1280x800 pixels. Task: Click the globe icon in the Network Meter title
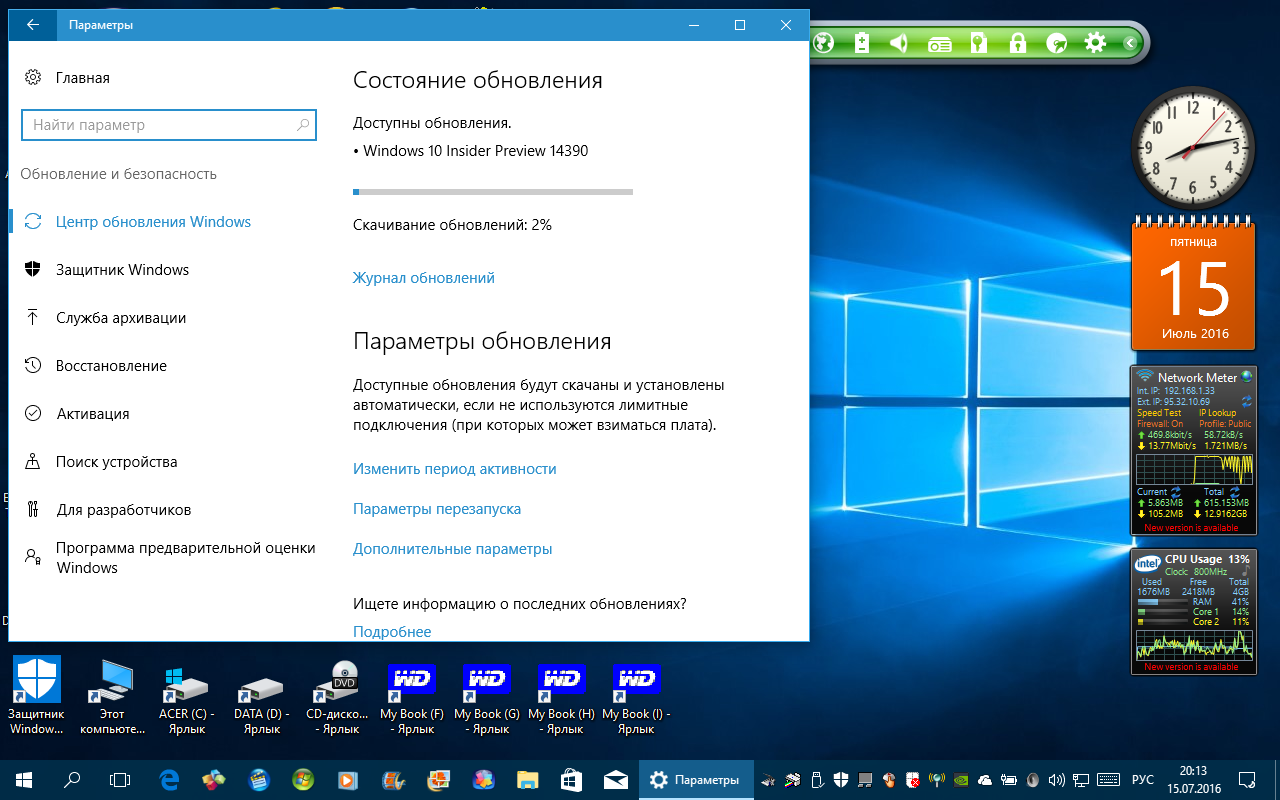click(x=1246, y=377)
